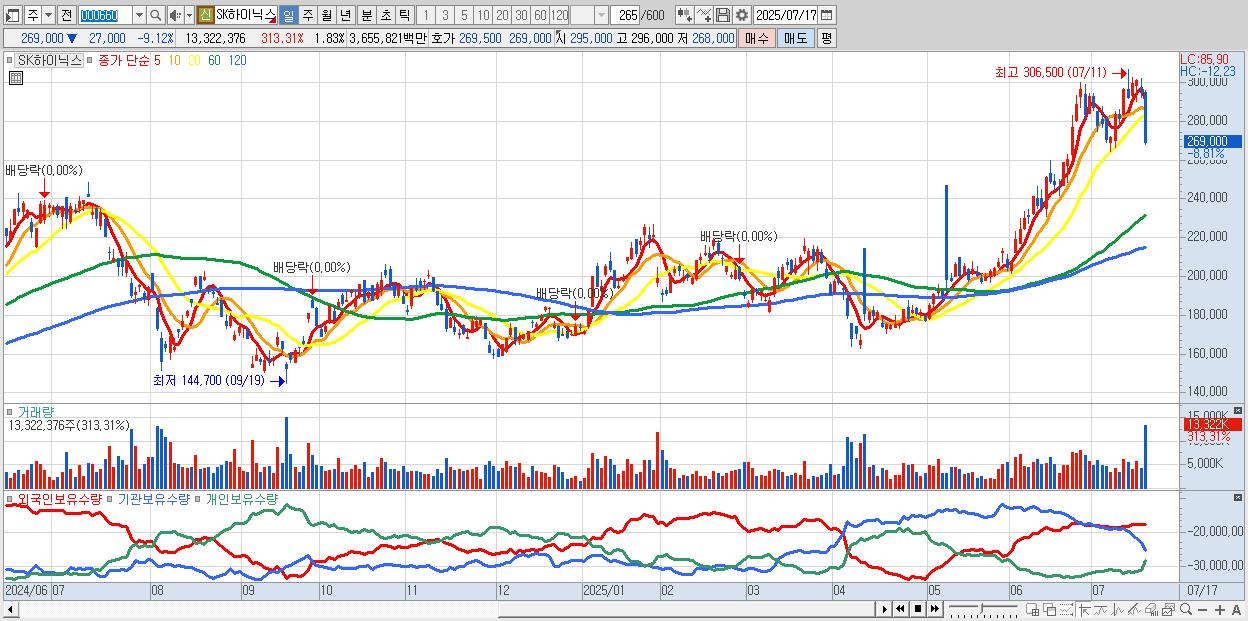
Task: Toggle the 외국인보유수량 indicator checkbox
Action: [10, 498]
